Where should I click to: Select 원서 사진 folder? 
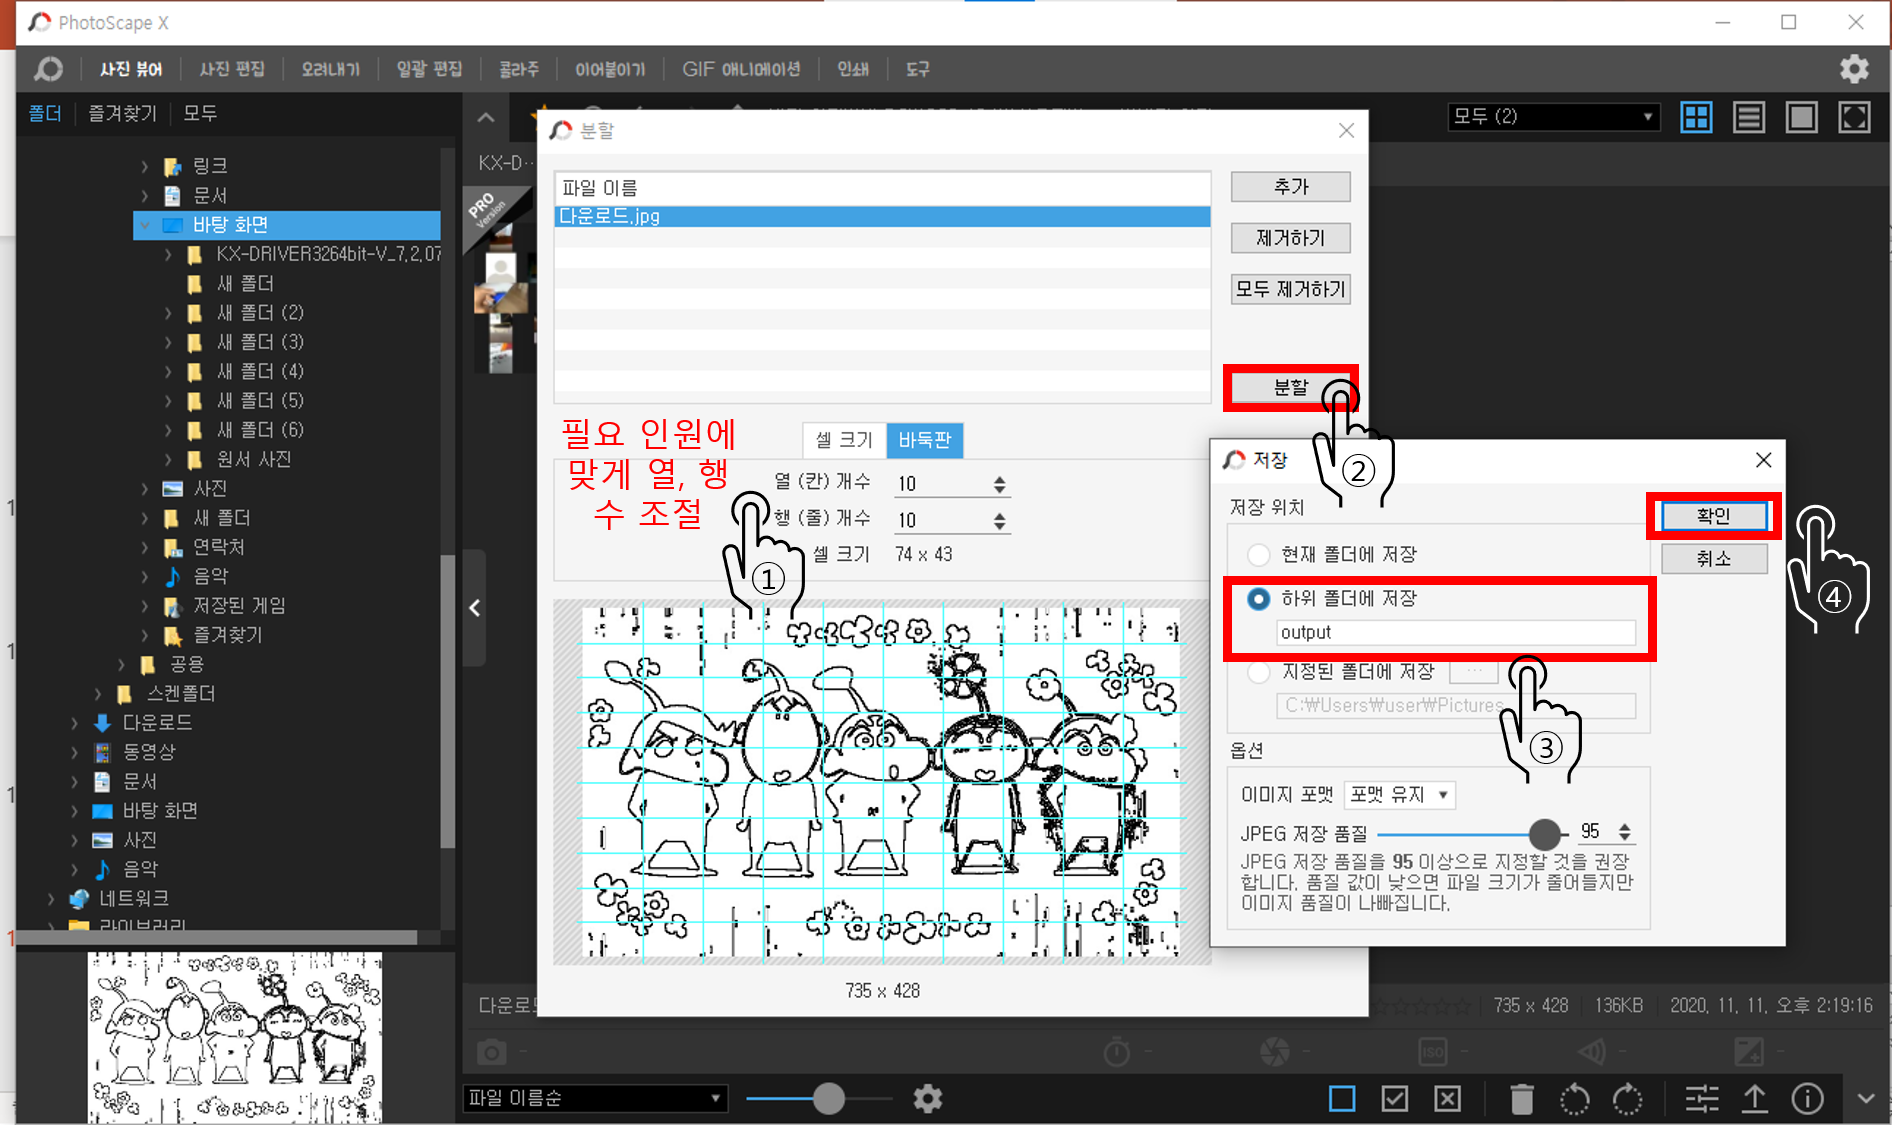[x=253, y=459]
